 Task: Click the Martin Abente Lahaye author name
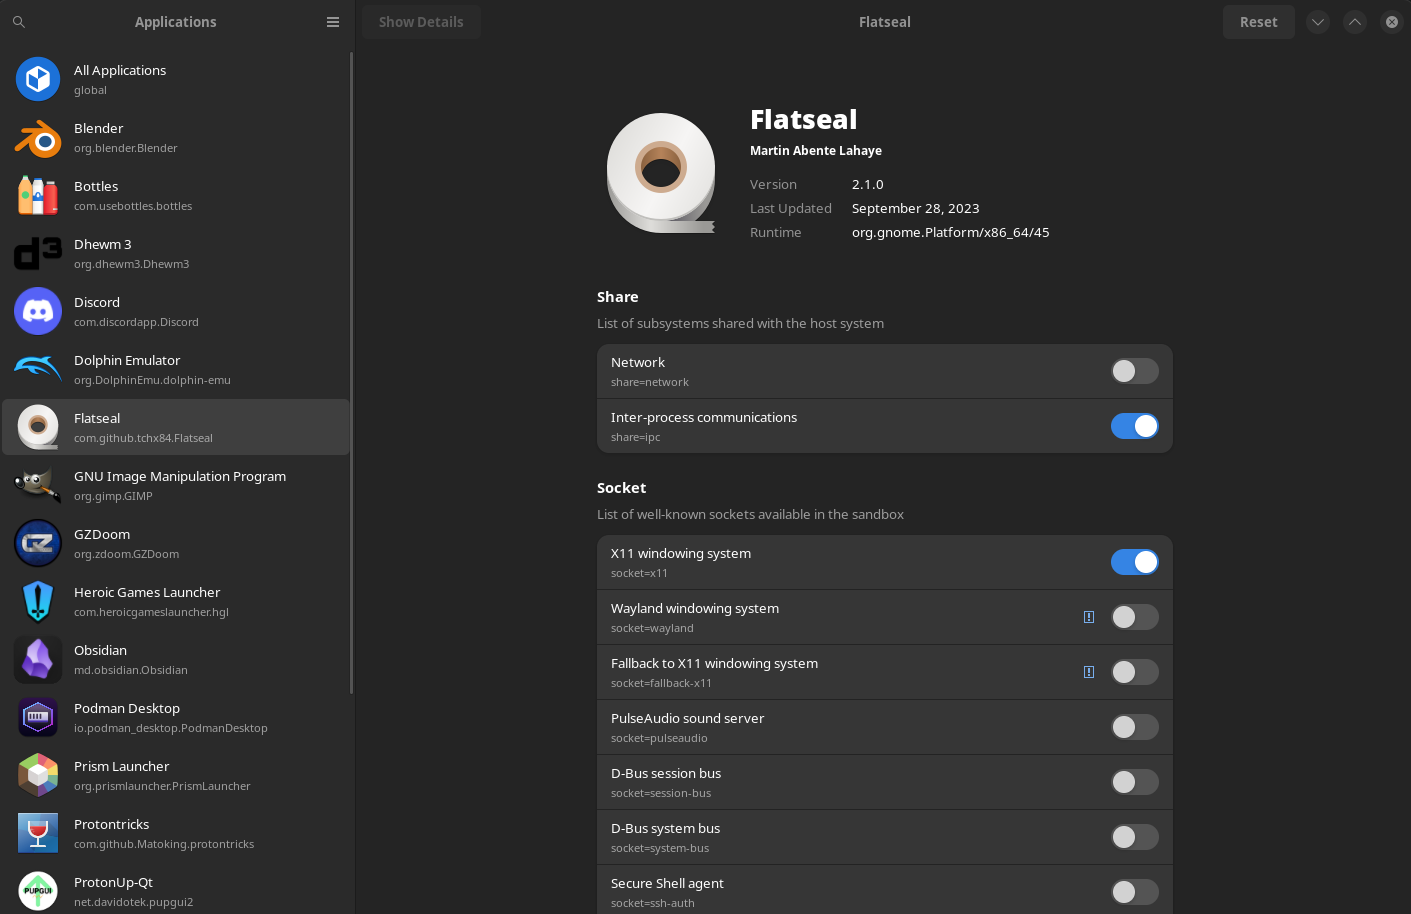(816, 151)
